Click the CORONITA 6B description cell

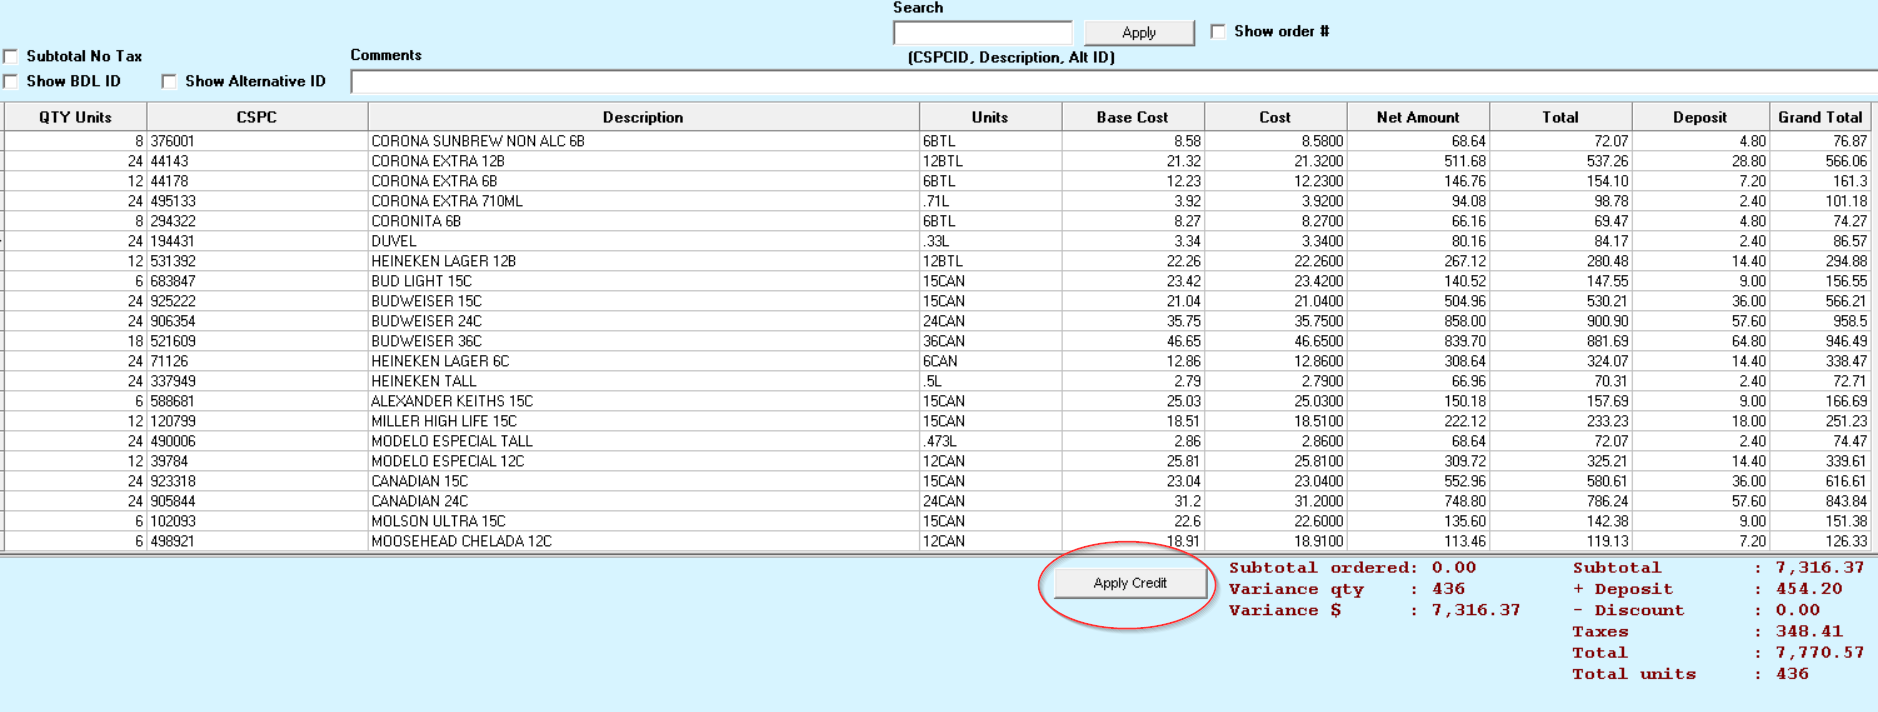643,221
